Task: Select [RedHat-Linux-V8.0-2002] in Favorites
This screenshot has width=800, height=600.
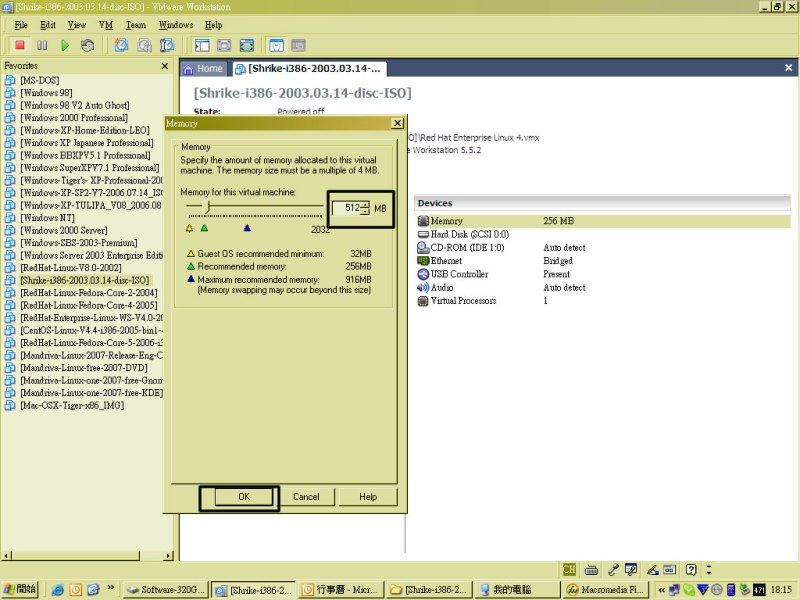Action: (70, 268)
